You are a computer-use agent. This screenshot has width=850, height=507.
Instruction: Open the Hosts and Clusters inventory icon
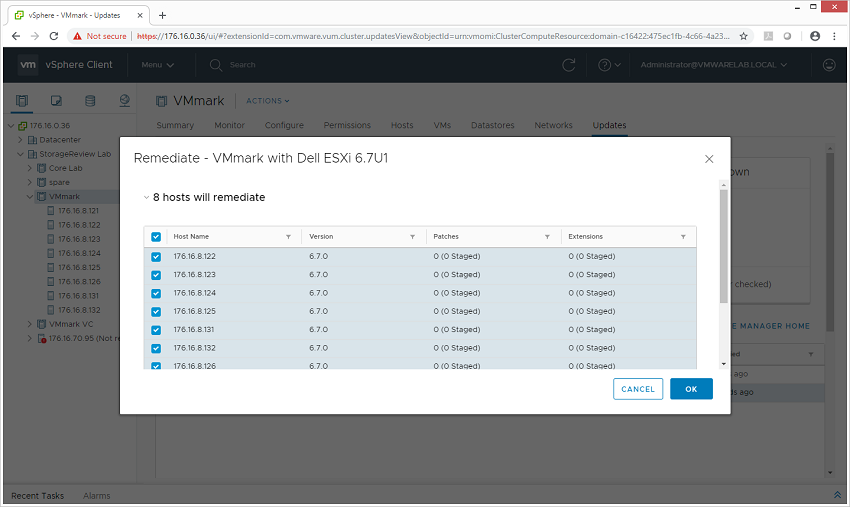22,100
